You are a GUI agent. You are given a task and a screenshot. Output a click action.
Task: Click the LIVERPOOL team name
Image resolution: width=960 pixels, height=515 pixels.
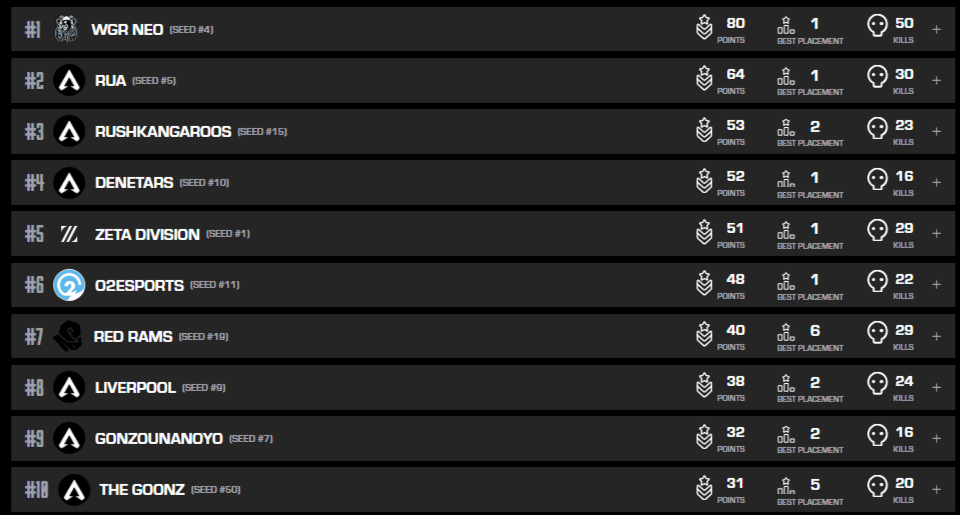pos(135,387)
